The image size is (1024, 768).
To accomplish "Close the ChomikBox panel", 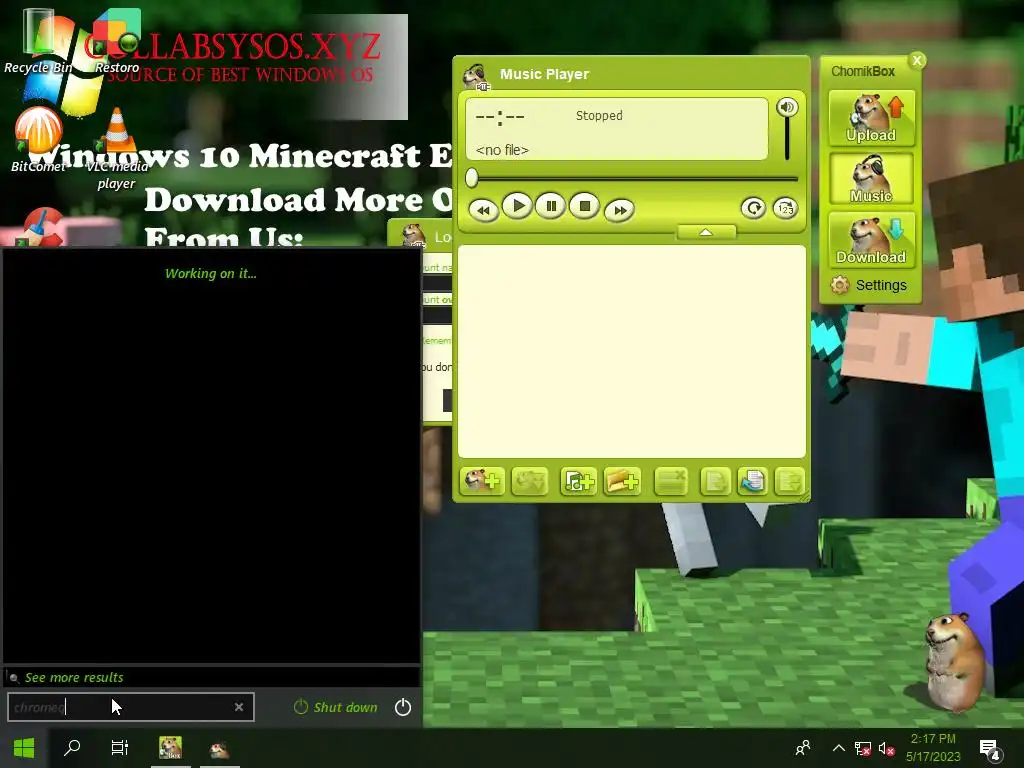I will pos(917,61).
